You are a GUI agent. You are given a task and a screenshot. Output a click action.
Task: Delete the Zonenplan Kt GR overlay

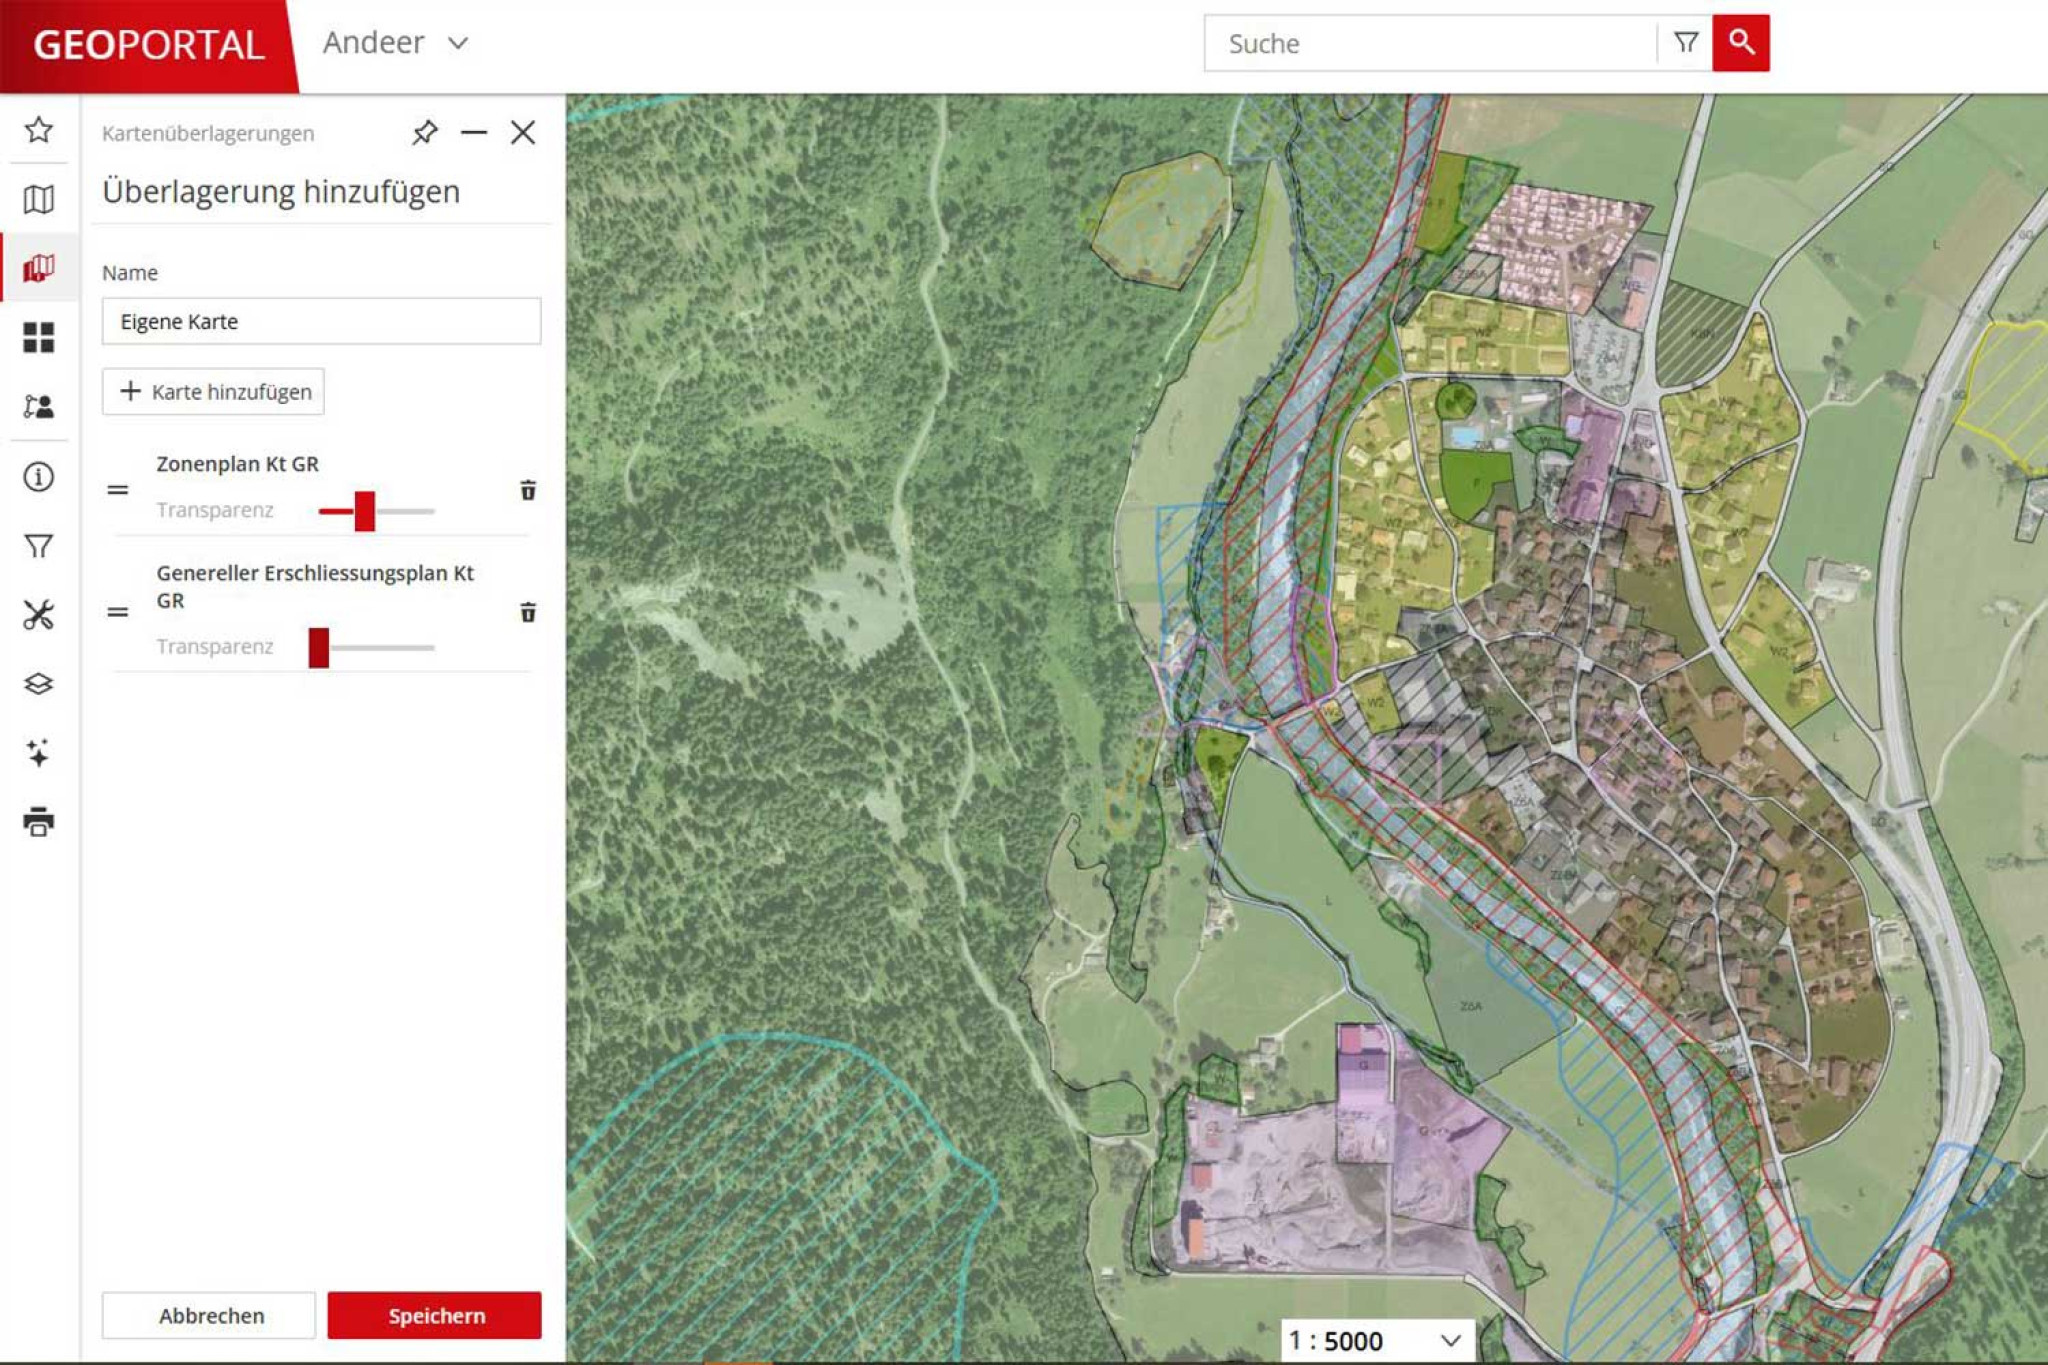tap(528, 490)
